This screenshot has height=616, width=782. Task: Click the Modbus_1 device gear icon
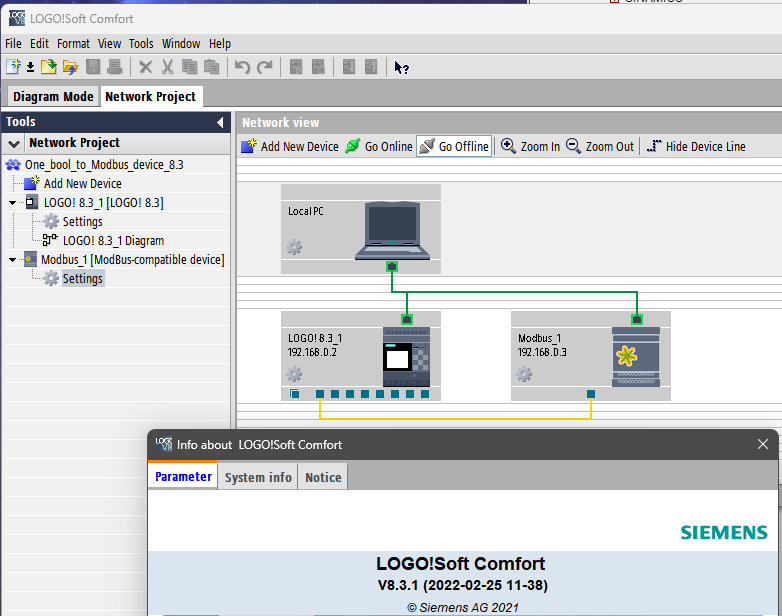coord(524,374)
